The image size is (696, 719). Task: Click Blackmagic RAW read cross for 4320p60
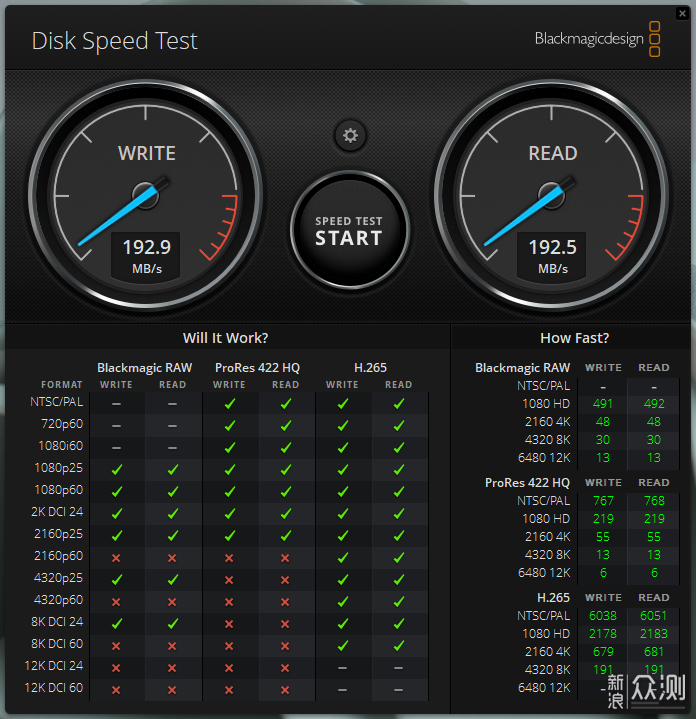coord(172,602)
